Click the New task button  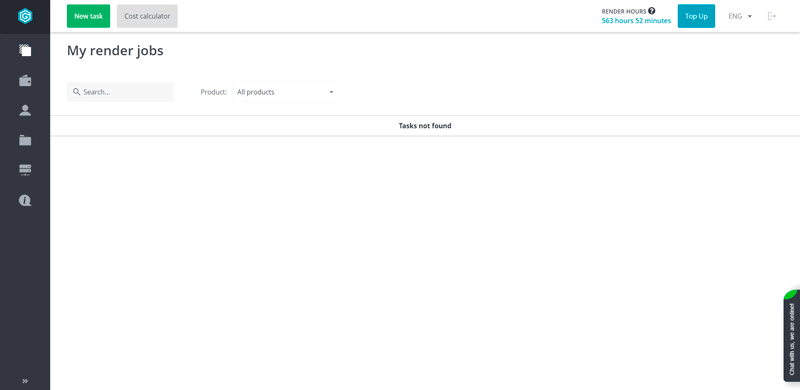coord(88,16)
